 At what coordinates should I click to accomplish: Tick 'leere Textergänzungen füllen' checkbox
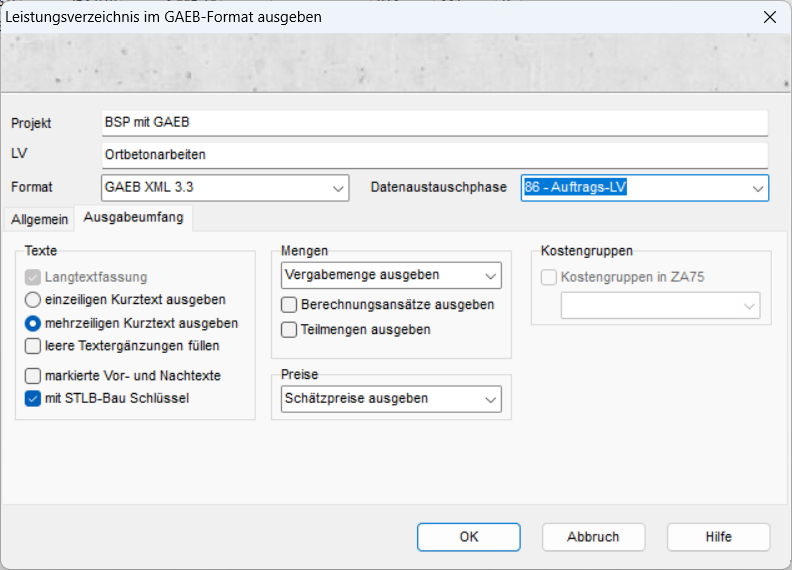click(34, 346)
